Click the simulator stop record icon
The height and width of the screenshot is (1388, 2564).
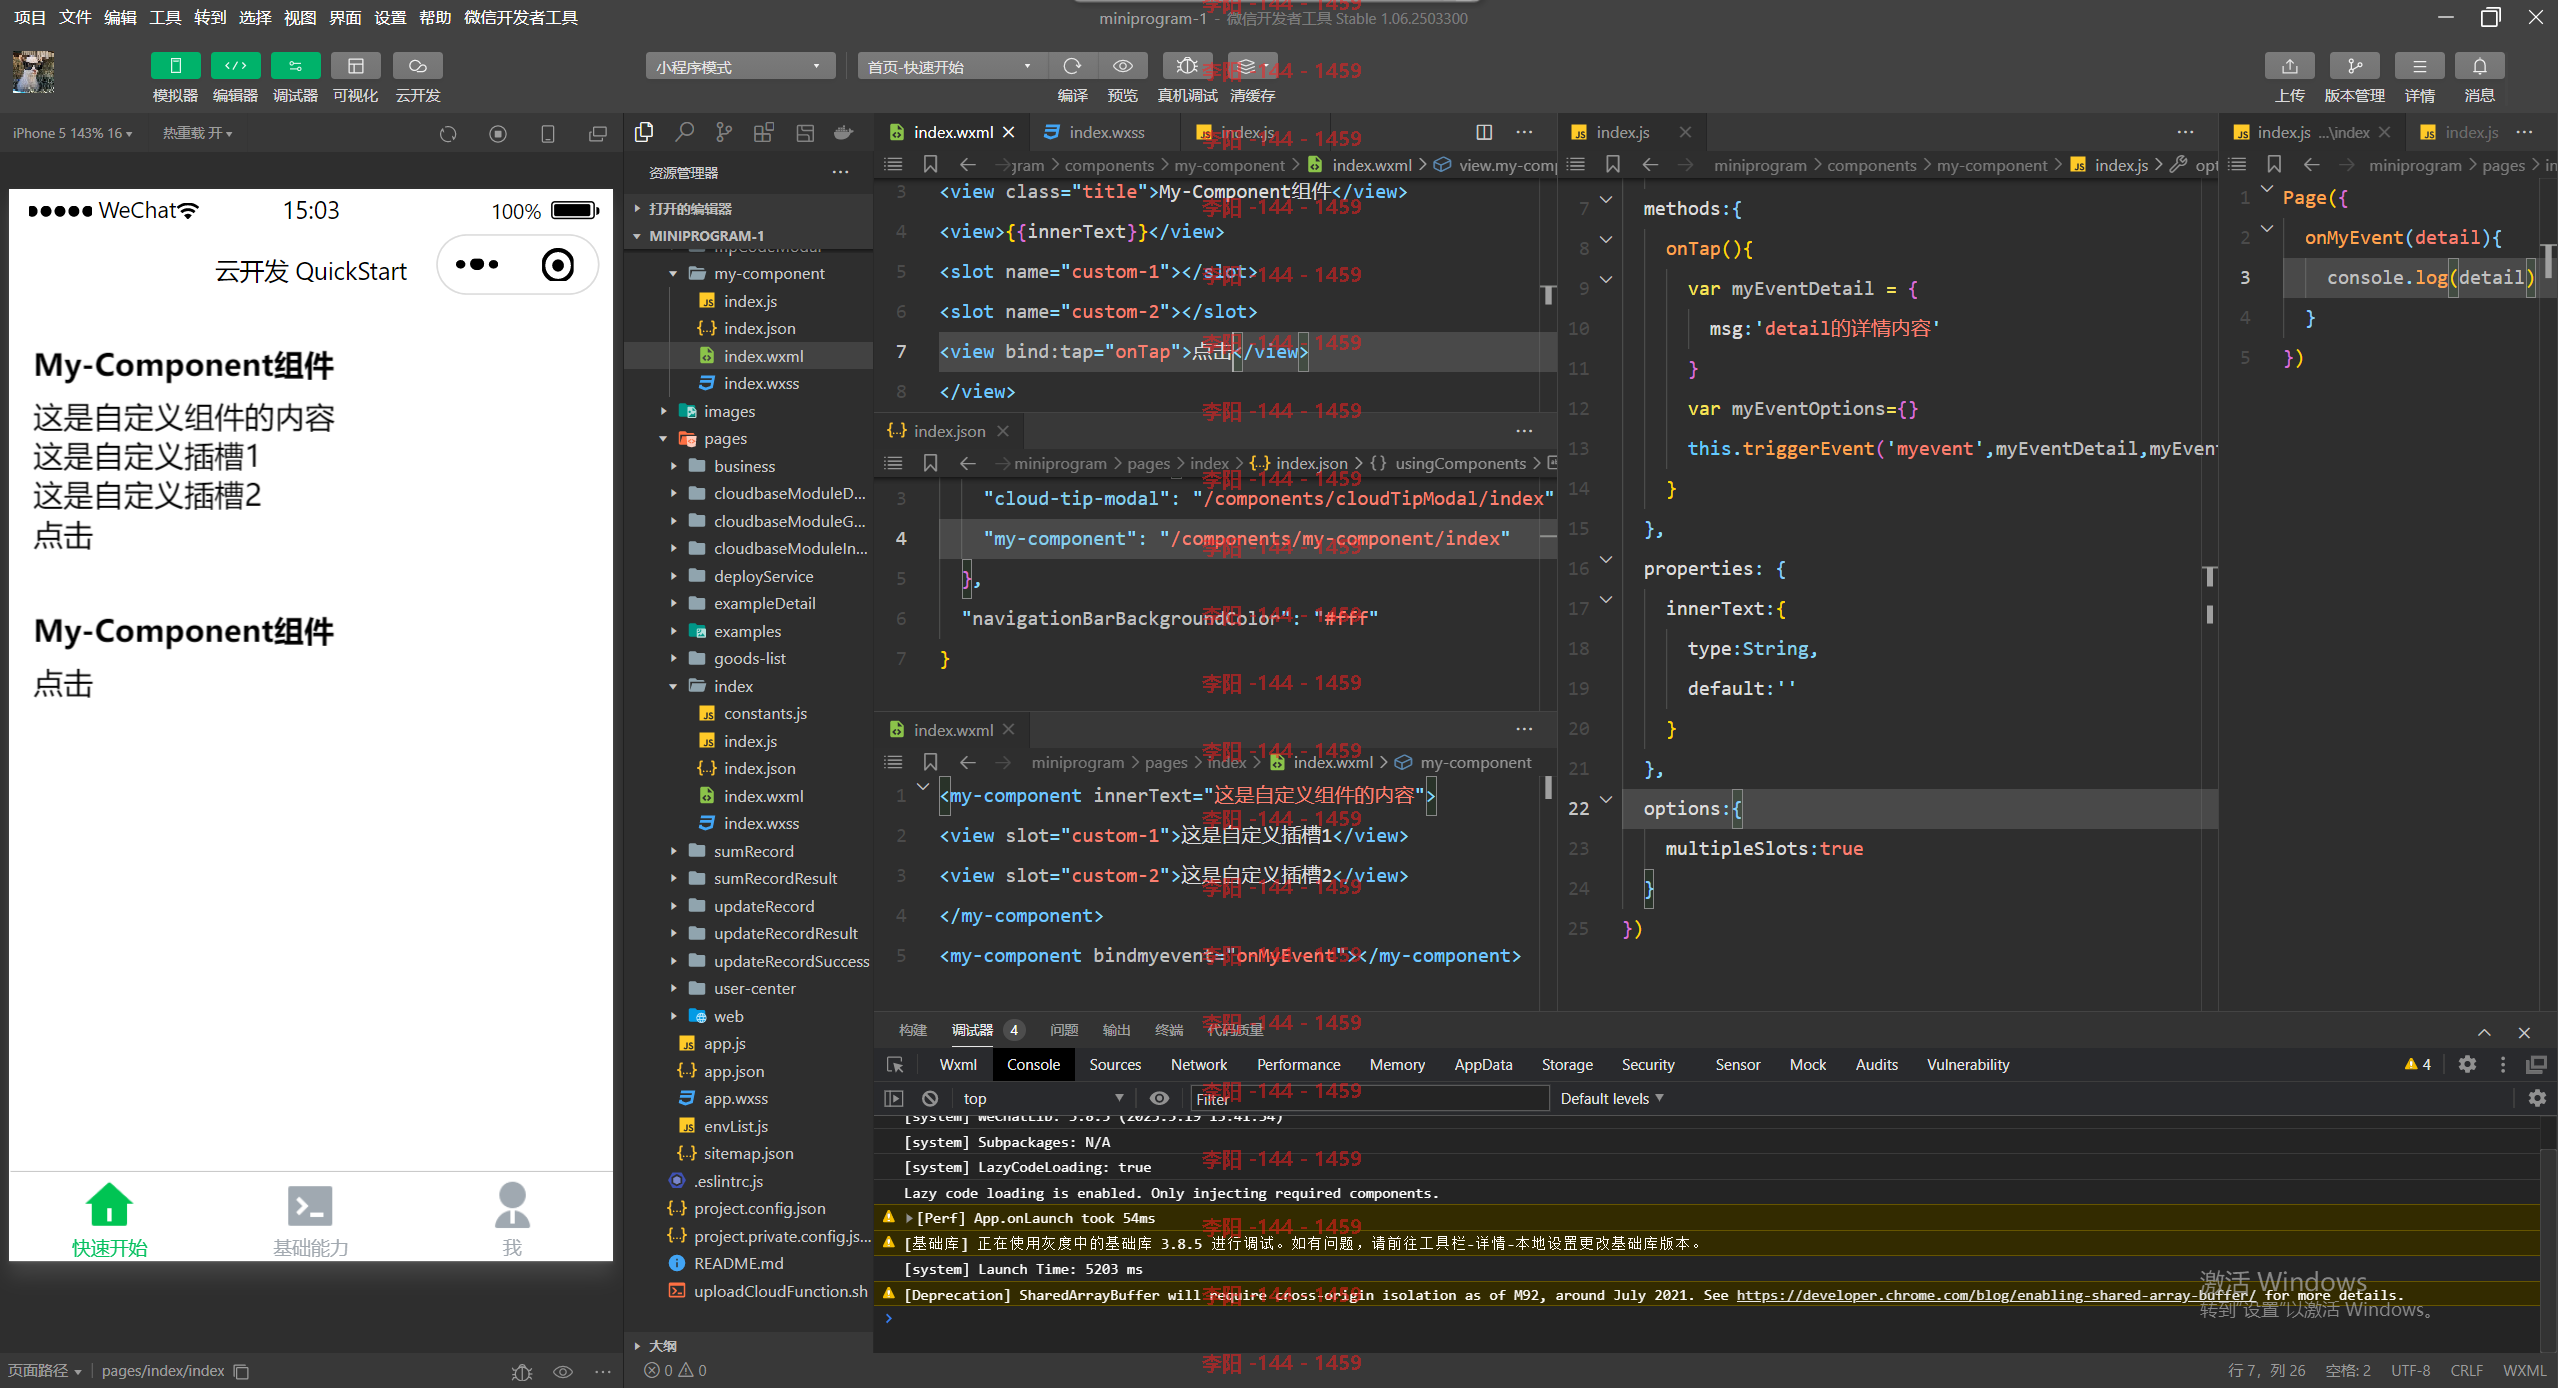point(498,134)
